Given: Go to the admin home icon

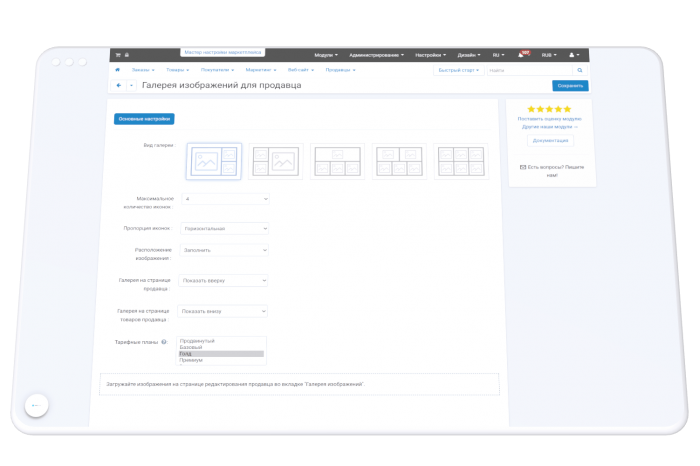Looking at the screenshot, I should pos(117,70).
